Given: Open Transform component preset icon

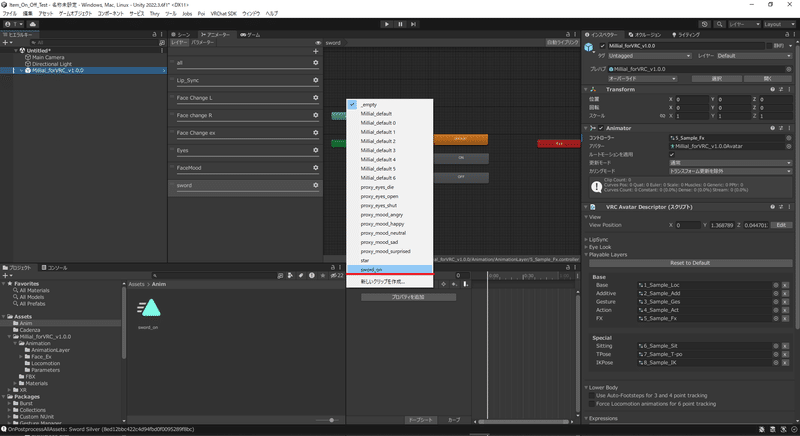Looking at the screenshot, I should point(781,89).
